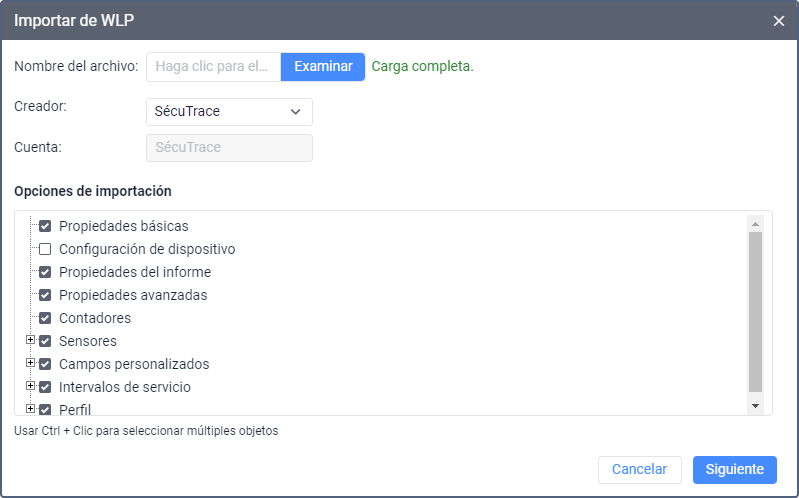Uncheck Propiedades básicas checkbox

pyautogui.click(x=45, y=226)
